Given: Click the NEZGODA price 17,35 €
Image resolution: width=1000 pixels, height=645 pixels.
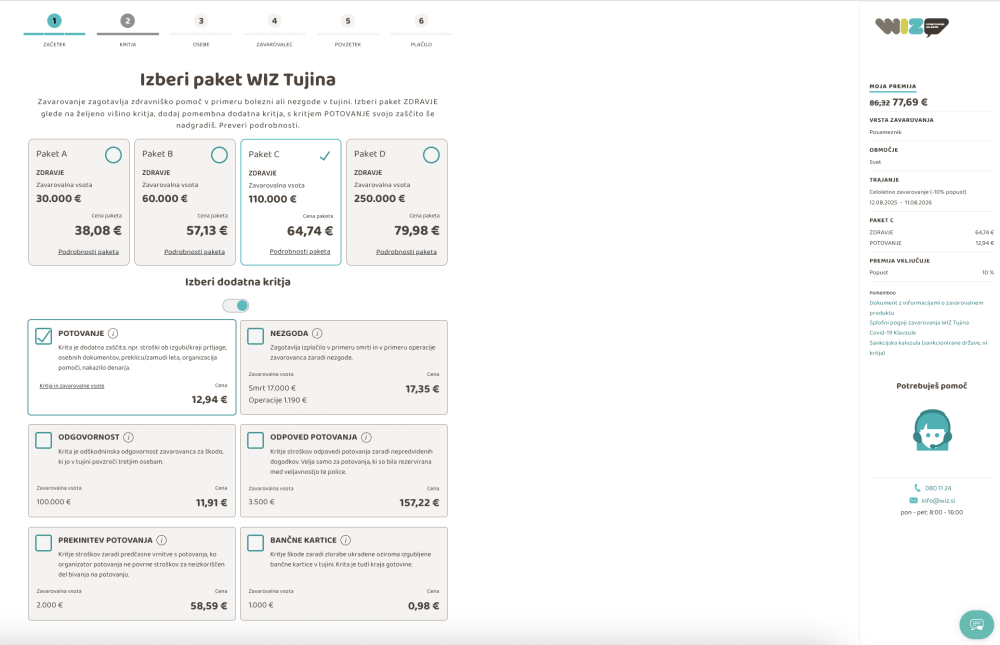Looking at the screenshot, I should 422,389.
